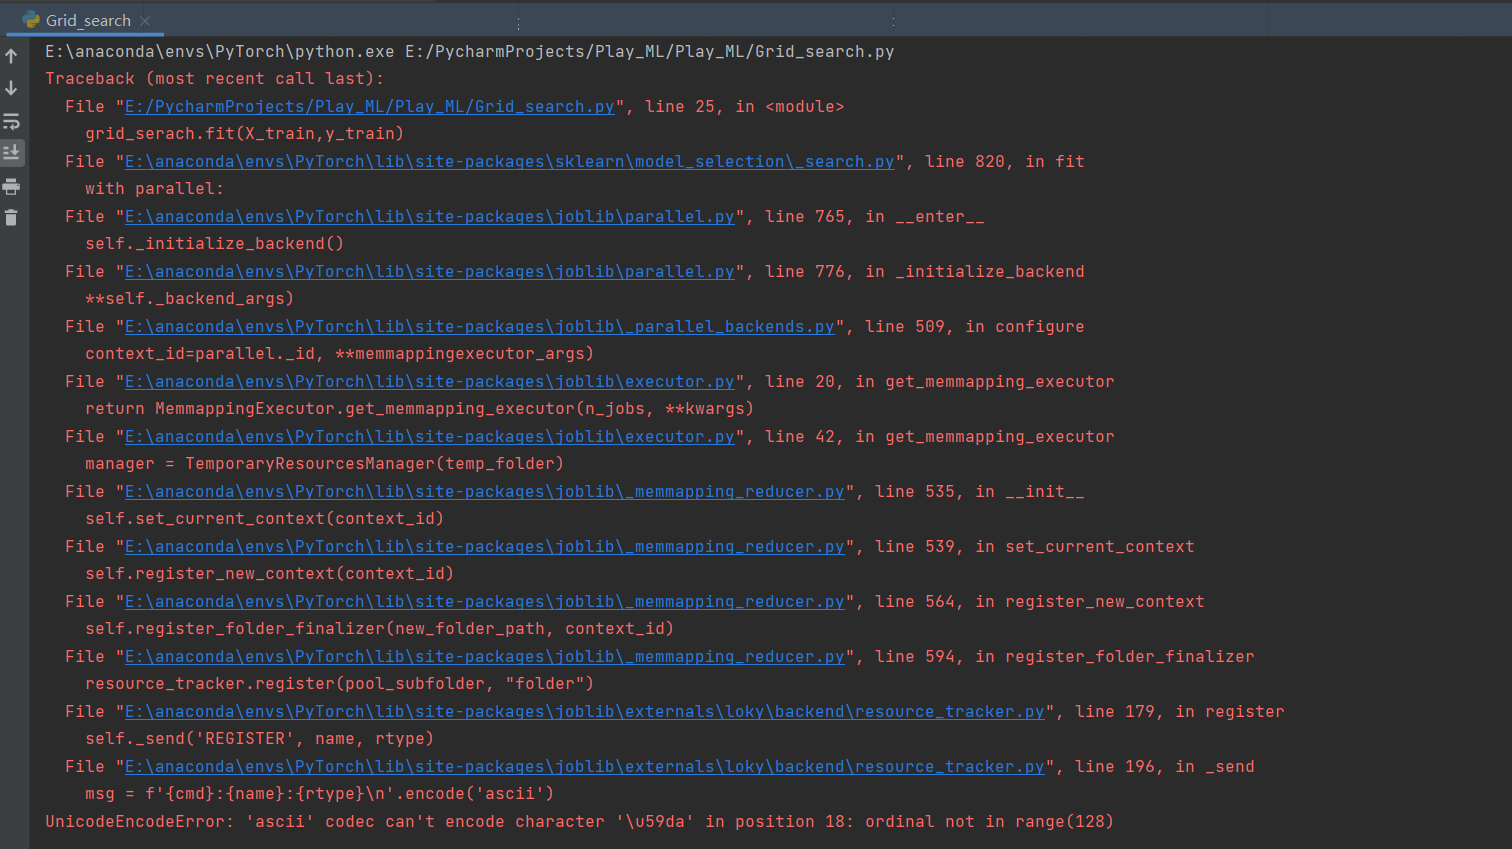This screenshot has height=849, width=1512.
Task: Open the executor.py link at line 20
Action: pyautogui.click(x=429, y=382)
